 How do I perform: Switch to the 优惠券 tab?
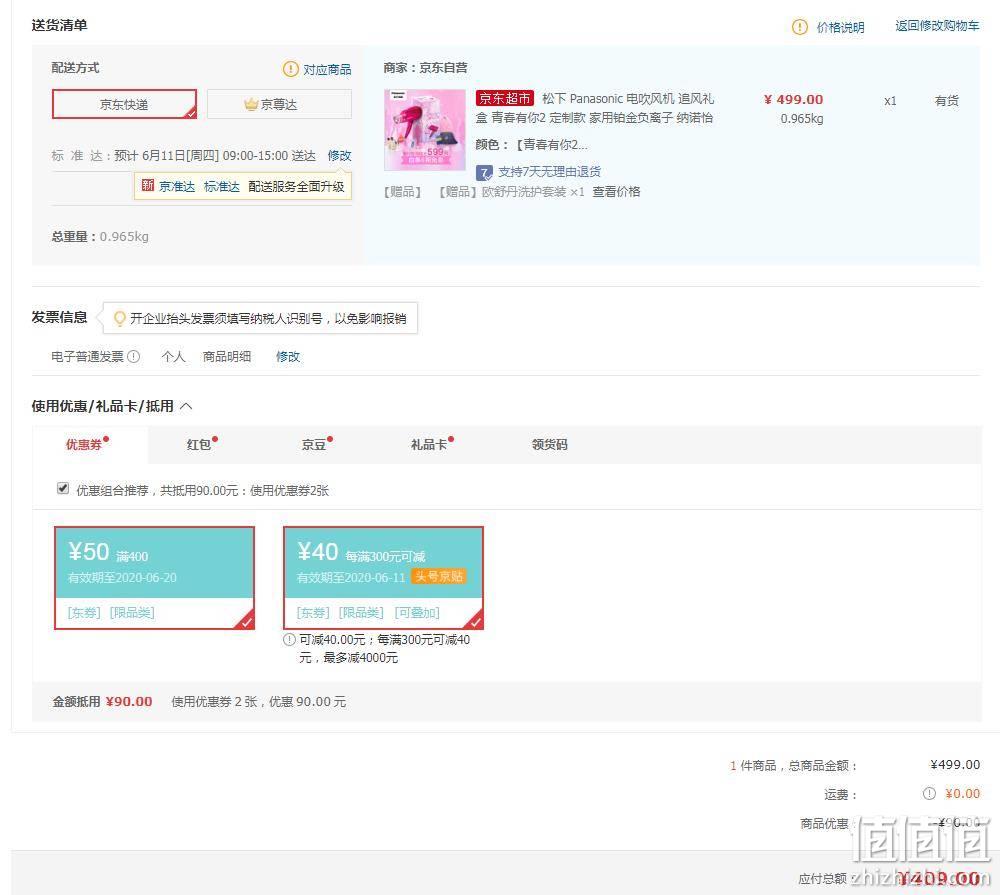(x=90, y=444)
